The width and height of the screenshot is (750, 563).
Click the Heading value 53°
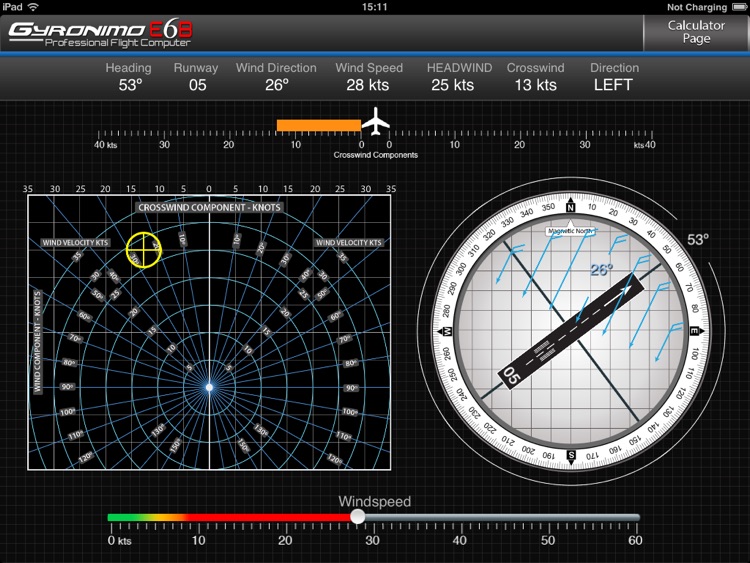click(131, 85)
